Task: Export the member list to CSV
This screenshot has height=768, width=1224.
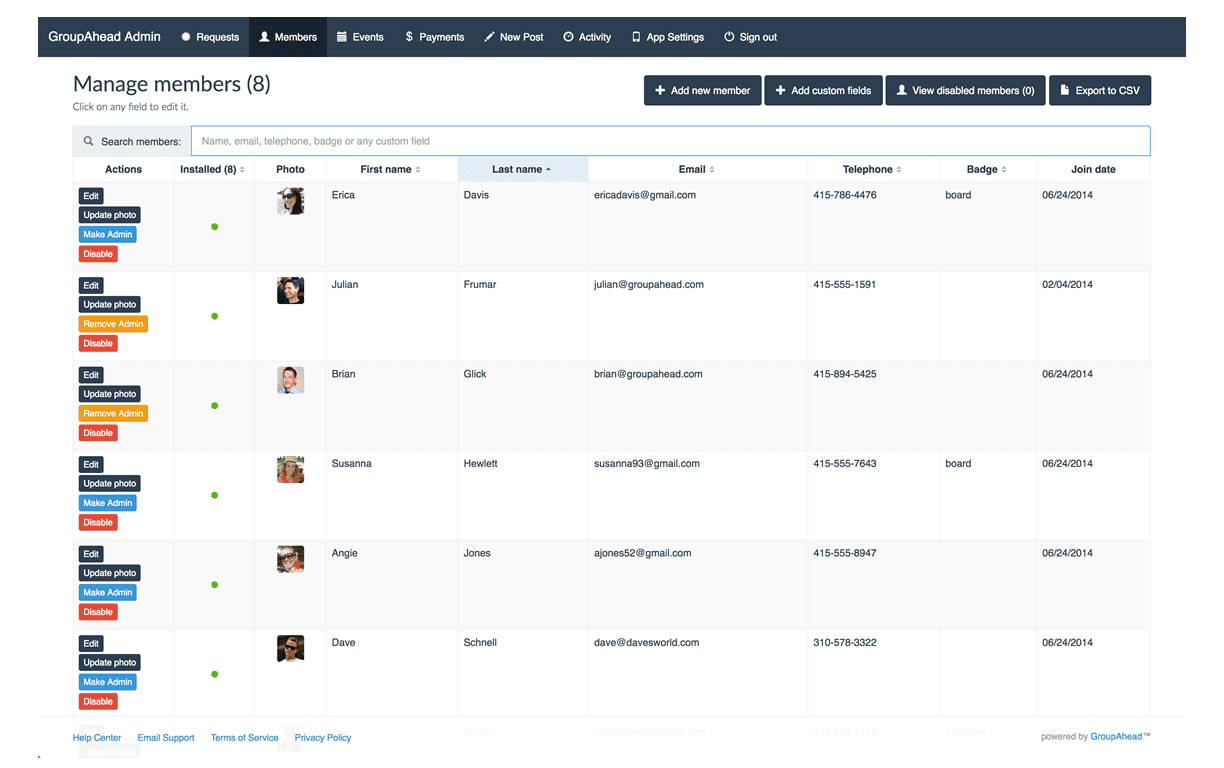Action: (x=1100, y=91)
